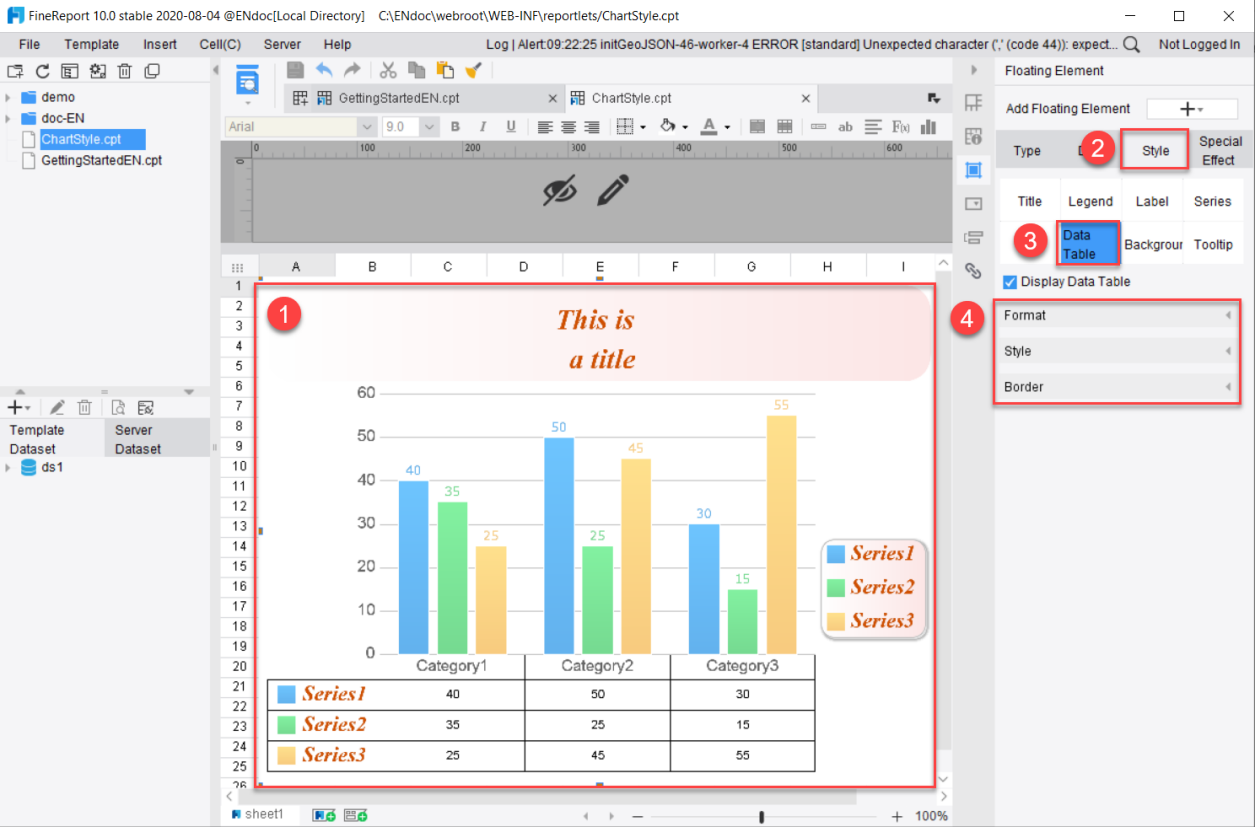Toggle underline formatting in the toolbar
1255x827 pixels.
(511, 127)
